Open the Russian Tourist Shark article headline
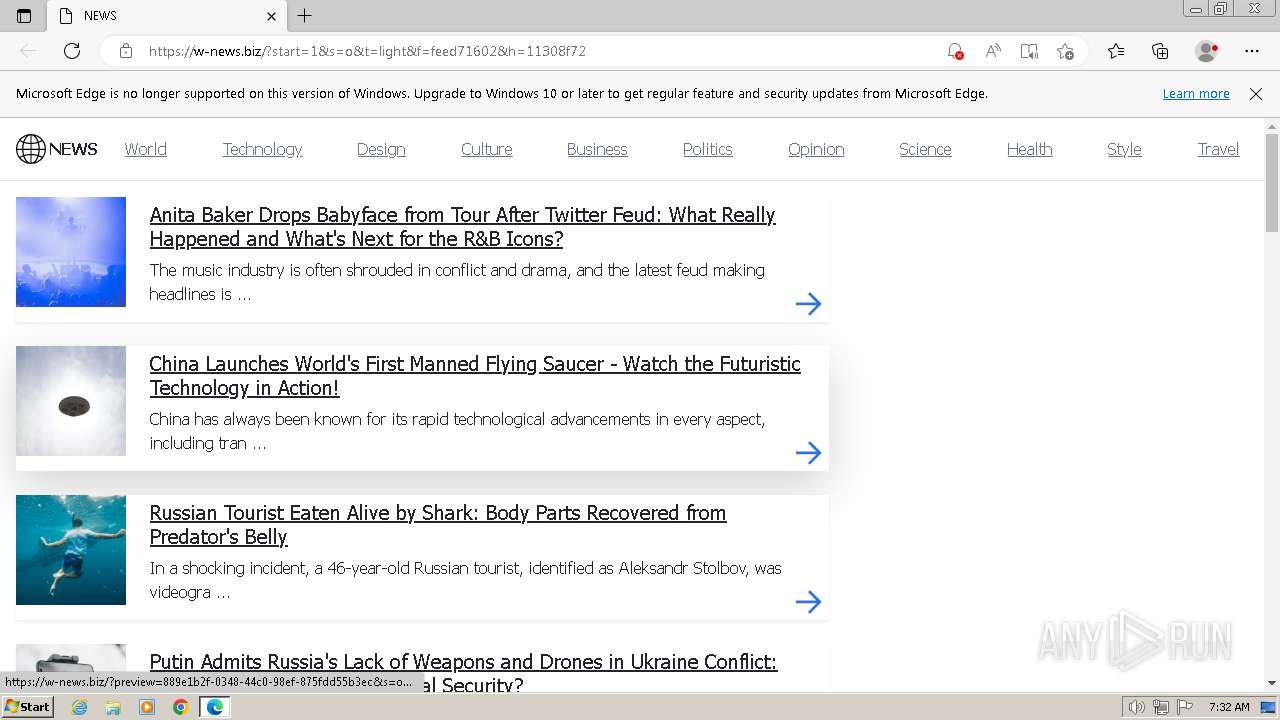 [438, 525]
